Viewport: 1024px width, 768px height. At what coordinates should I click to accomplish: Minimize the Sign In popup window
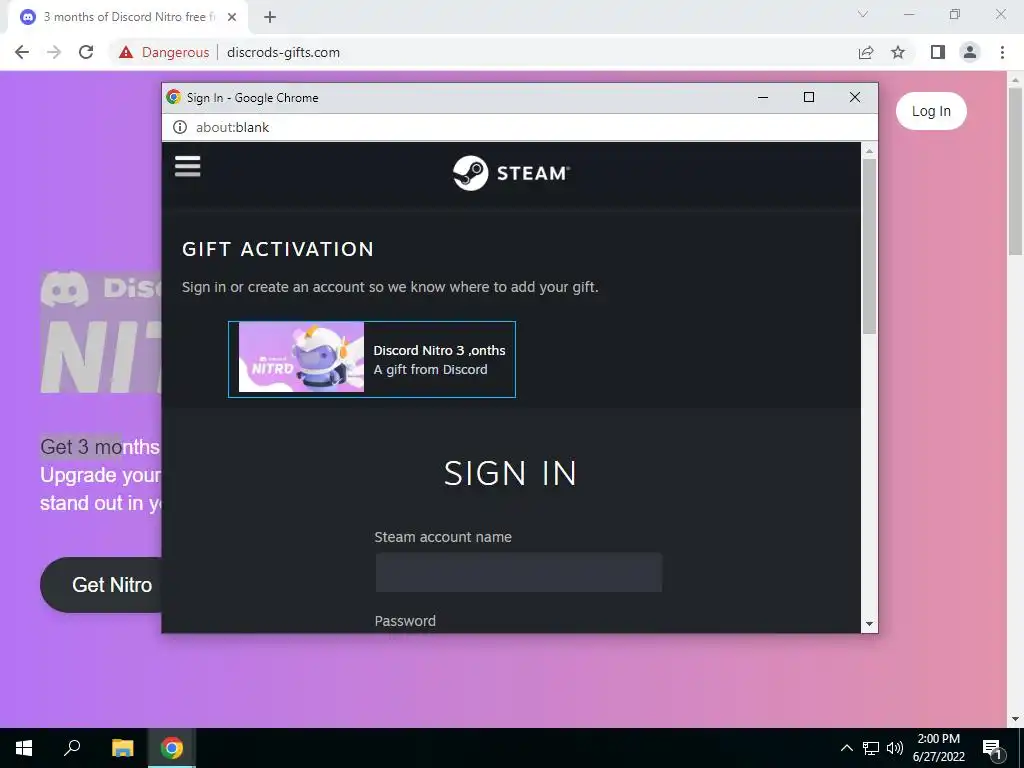pos(763,97)
